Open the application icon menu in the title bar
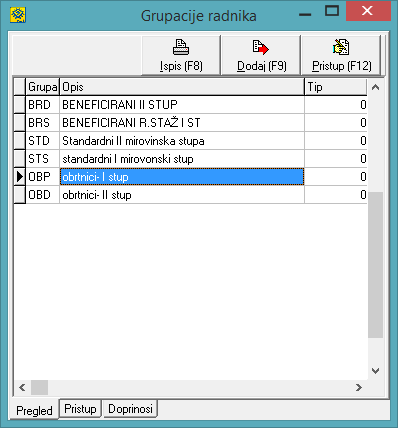Screen dimensions: 398x428 click(x=18, y=15)
